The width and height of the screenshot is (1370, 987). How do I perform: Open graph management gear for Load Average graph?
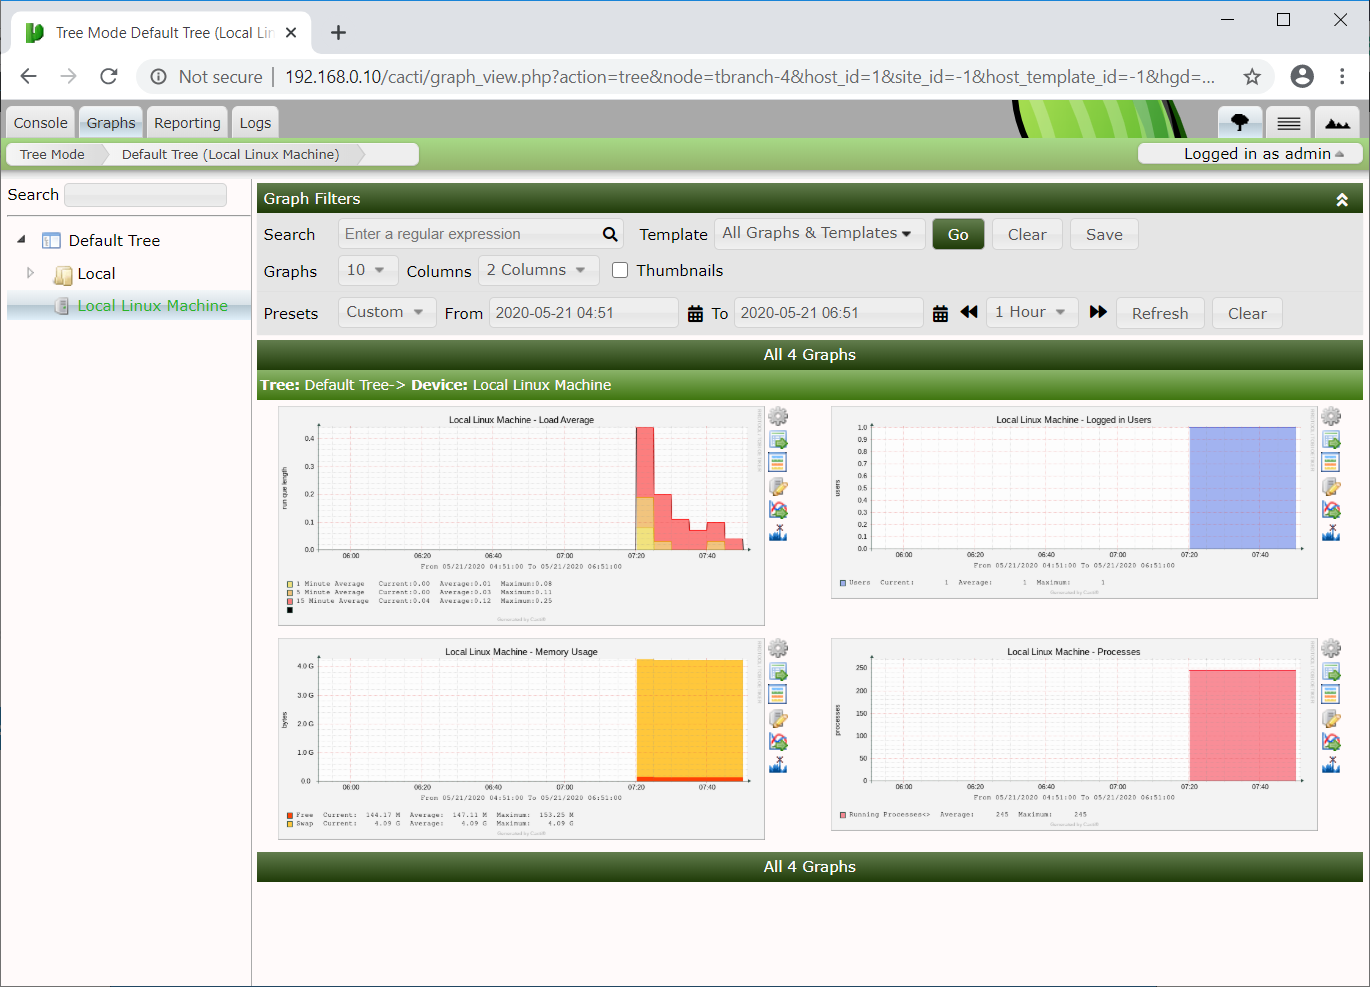(778, 416)
